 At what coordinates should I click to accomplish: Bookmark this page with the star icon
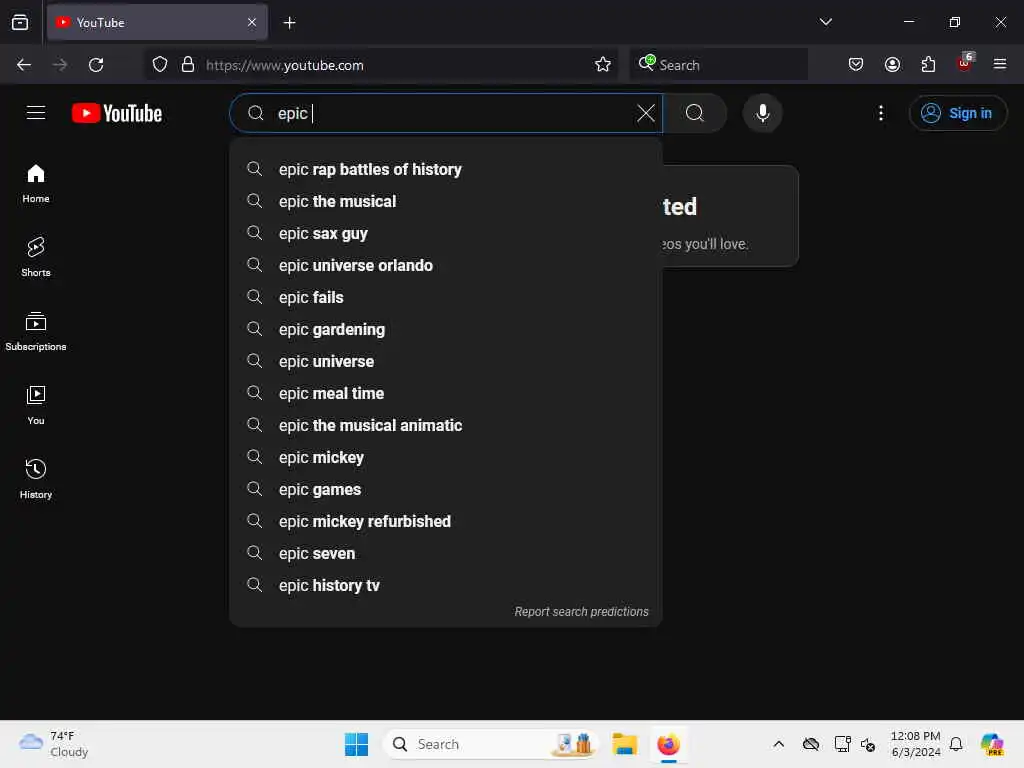602,65
